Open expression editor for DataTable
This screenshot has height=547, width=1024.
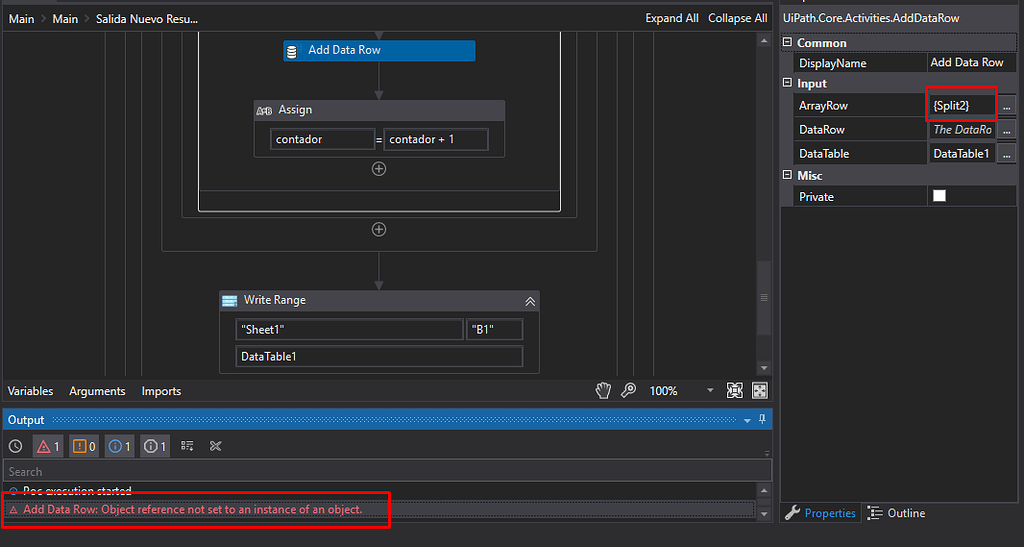point(1007,155)
